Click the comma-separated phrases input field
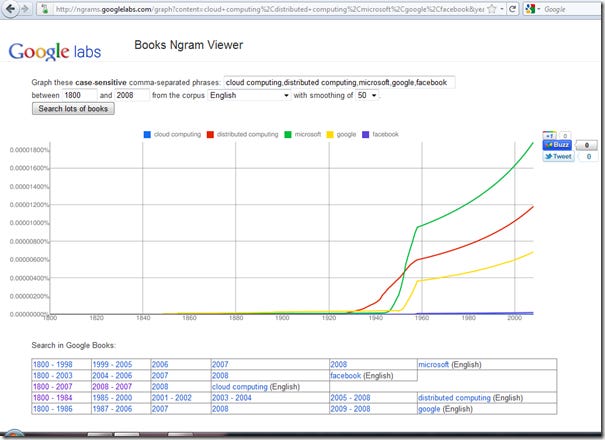The height and width of the screenshot is (440, 605). click(x=339, y=82)
